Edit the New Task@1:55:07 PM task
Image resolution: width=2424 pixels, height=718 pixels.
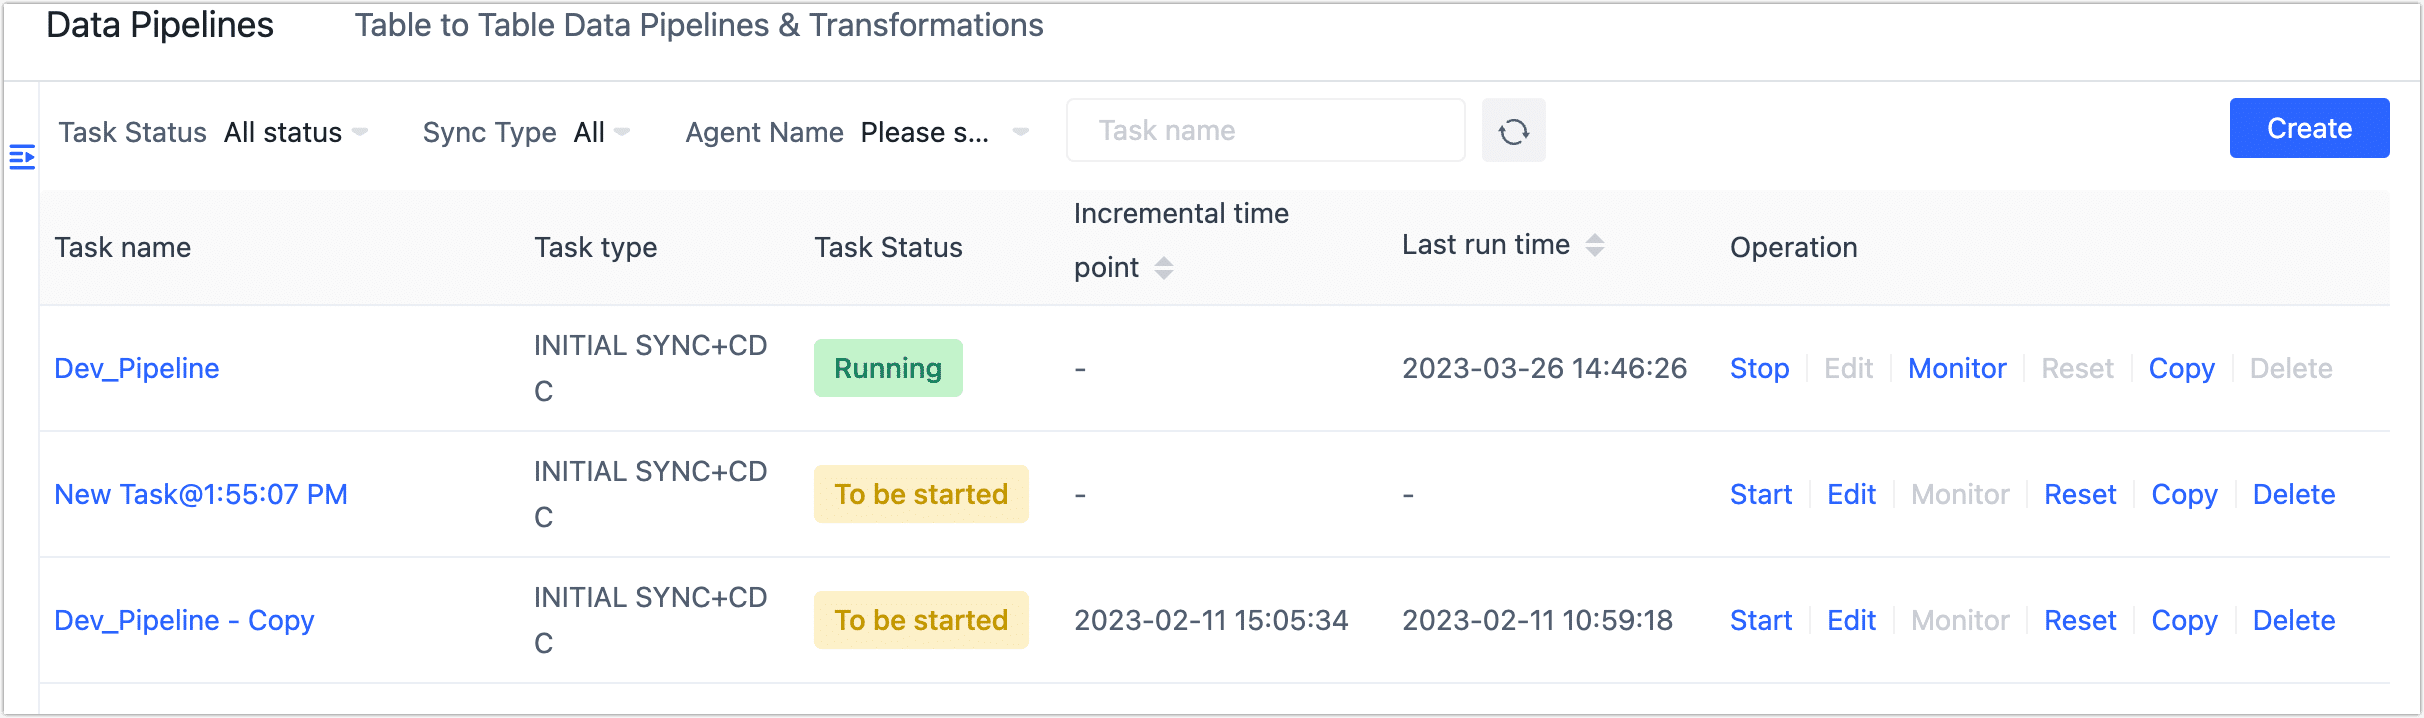(1851, 494)
